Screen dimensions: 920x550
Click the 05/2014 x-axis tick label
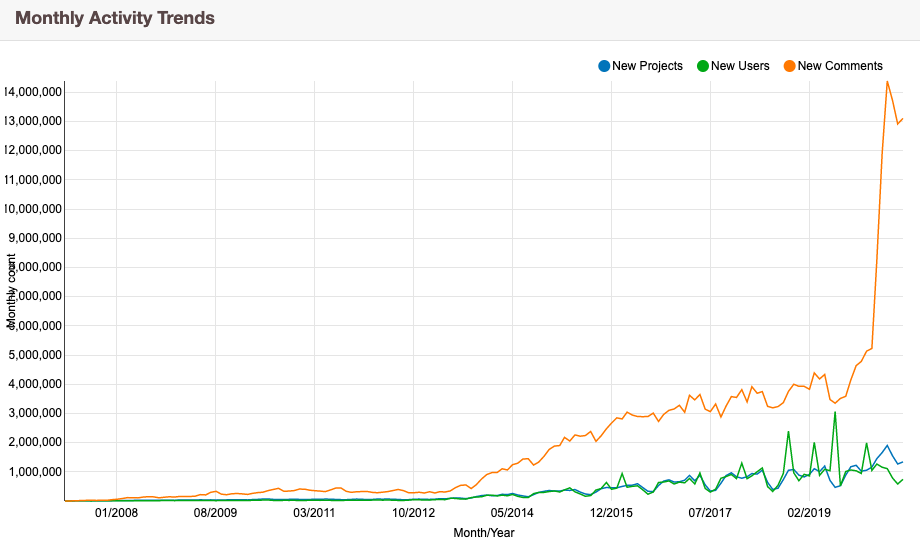[512, 514]
